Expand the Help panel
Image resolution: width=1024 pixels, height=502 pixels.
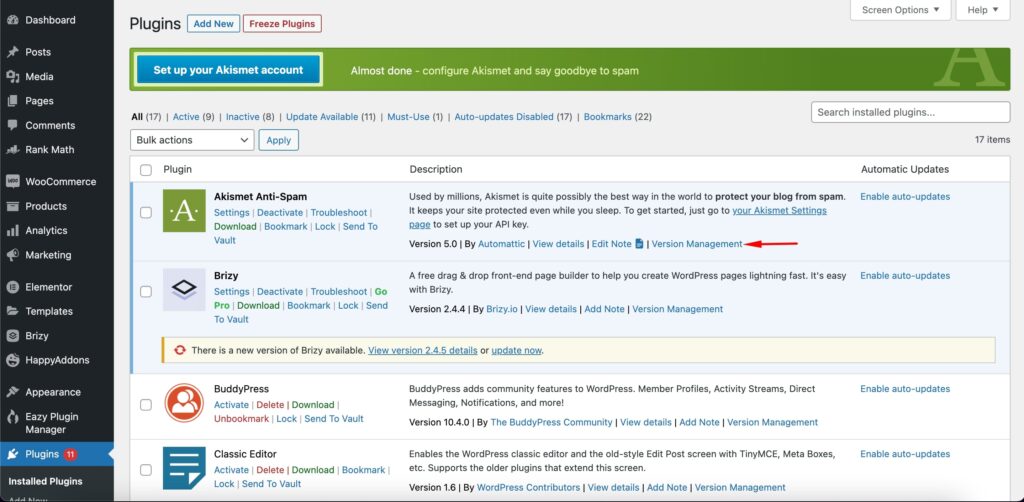click(983, 10)
